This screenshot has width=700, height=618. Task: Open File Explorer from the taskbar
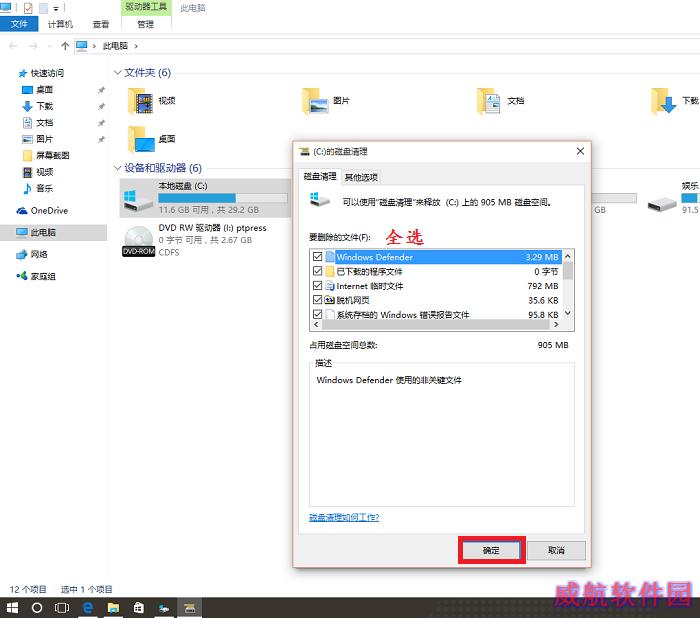pos(113,608)
